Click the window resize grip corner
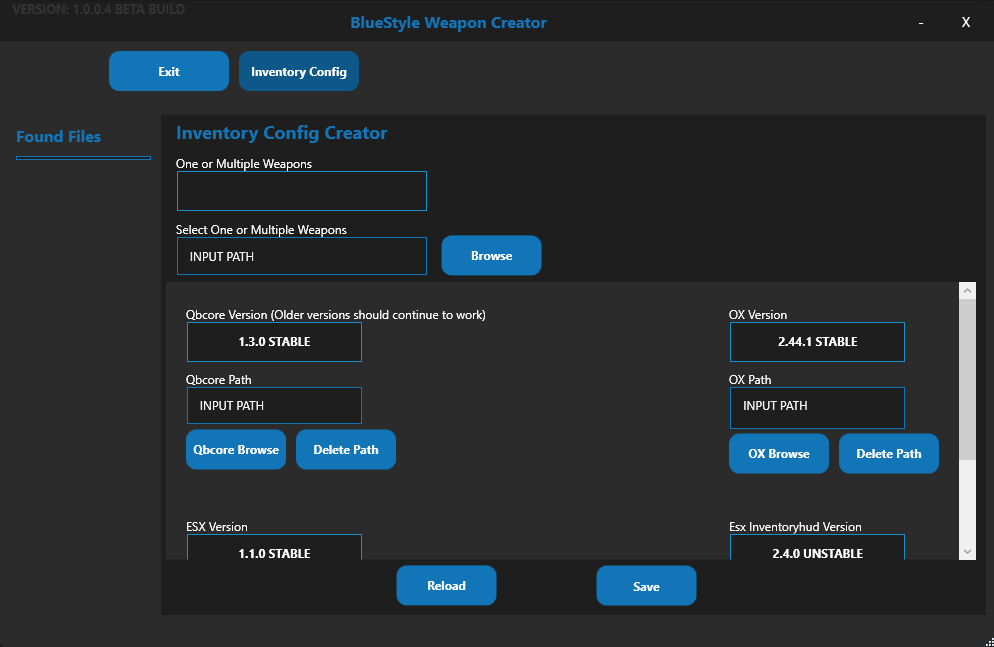Viewport: 994px width, 647px height. pyautogui.click(x=989, y=642)
